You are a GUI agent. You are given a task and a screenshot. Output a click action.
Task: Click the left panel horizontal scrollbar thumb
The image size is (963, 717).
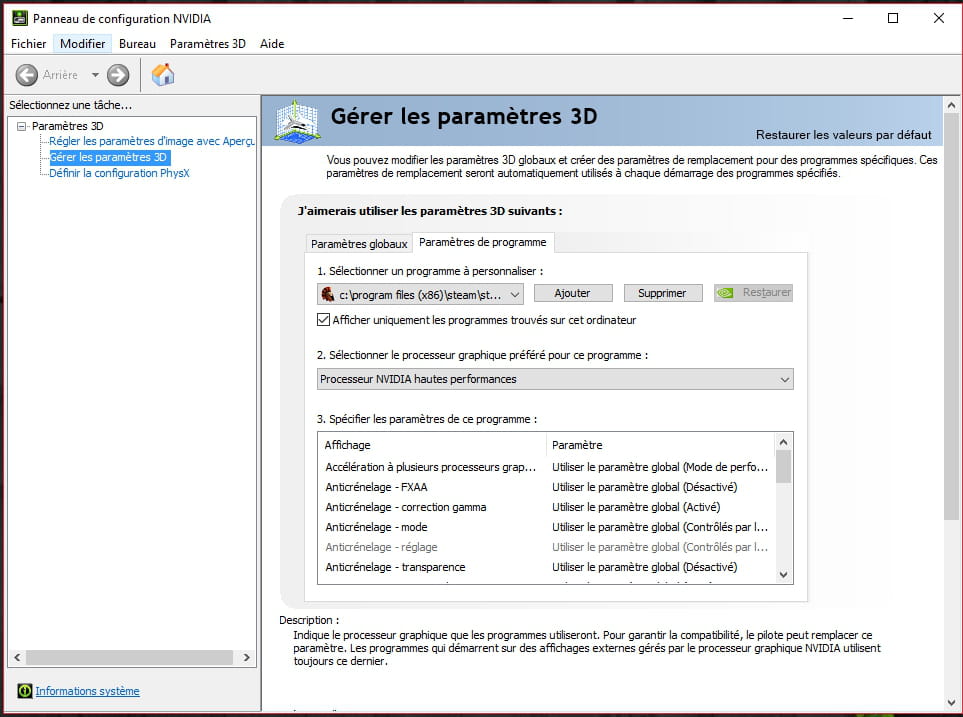tap(130, 657)
